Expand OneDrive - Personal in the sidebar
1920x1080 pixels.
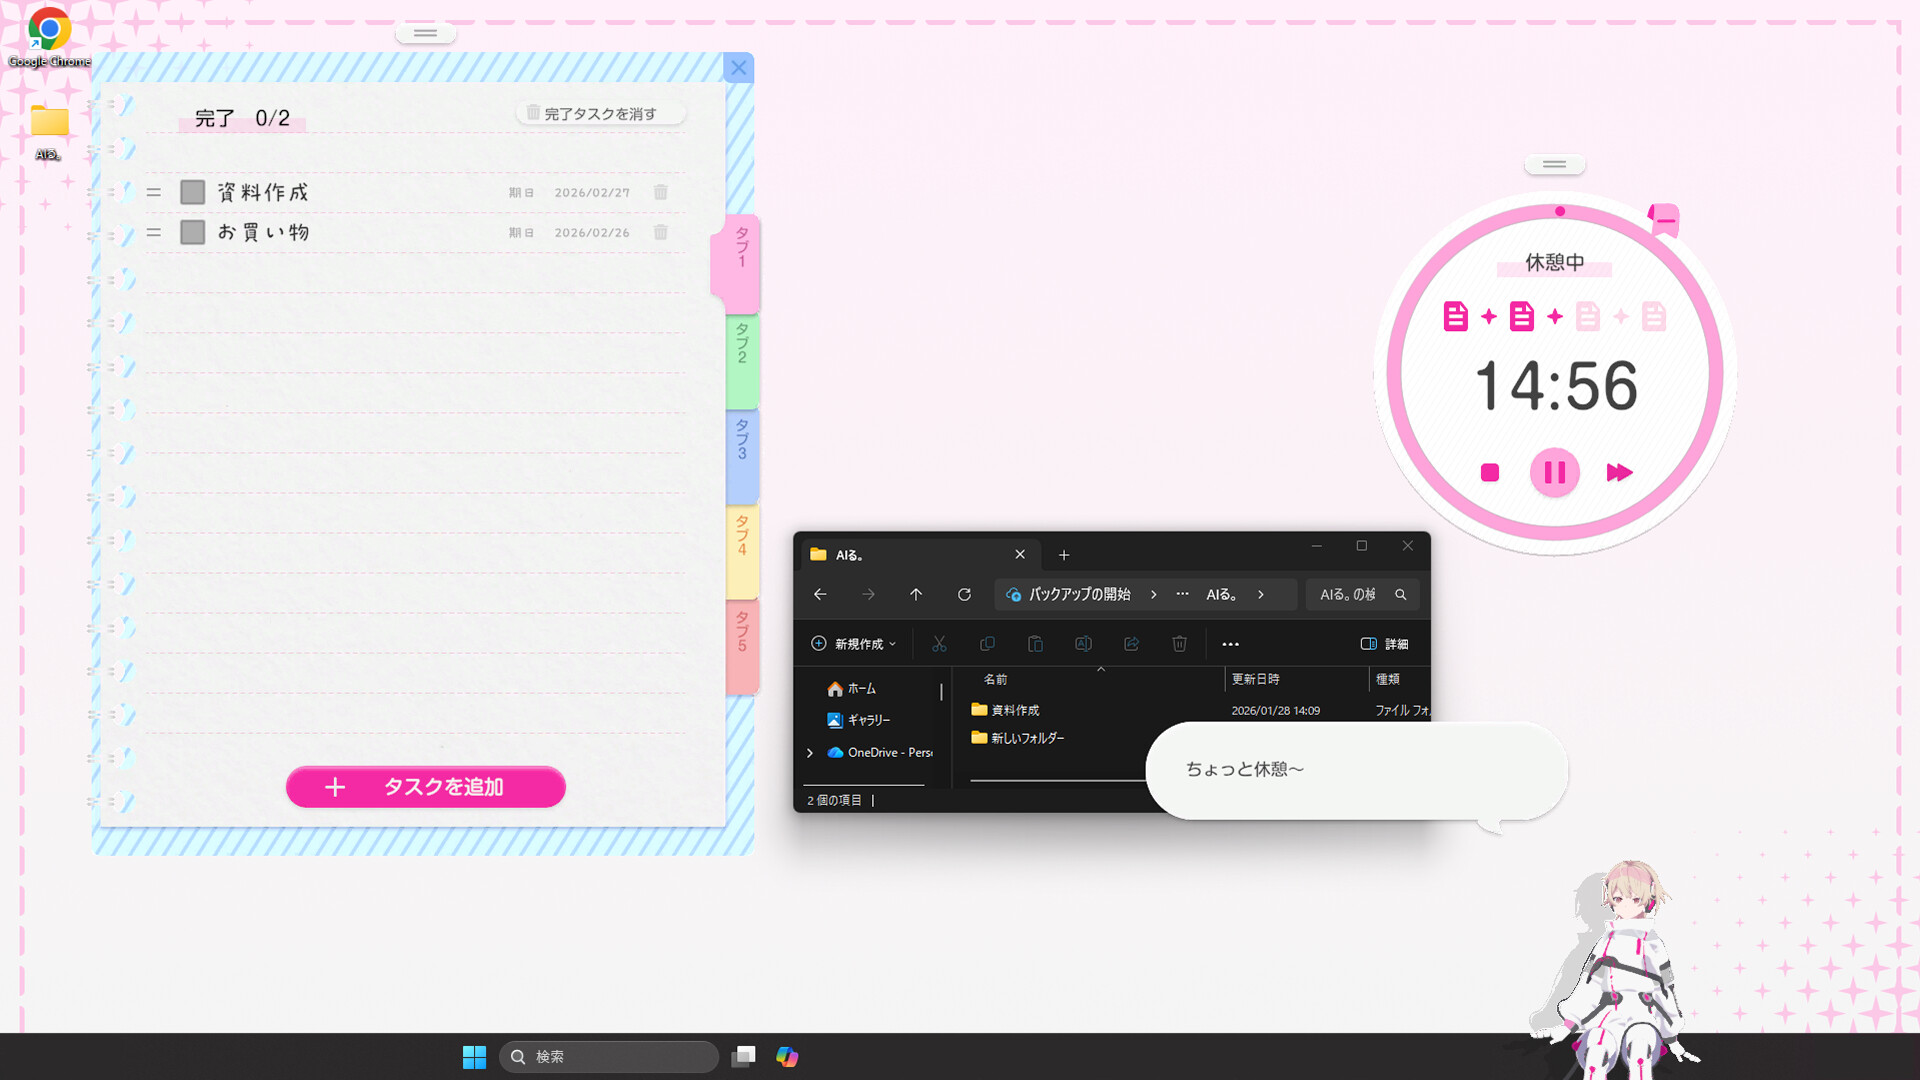(810, 753)
